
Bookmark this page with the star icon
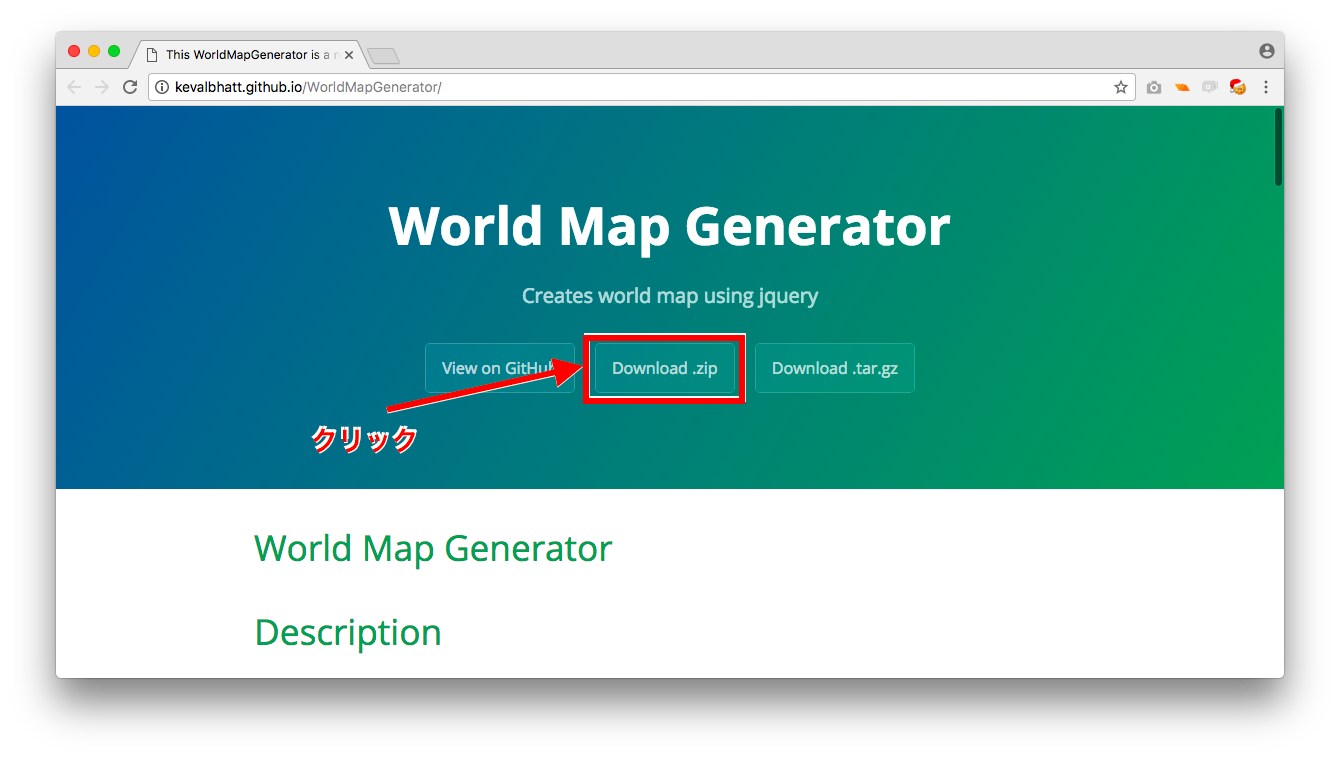click(x=1121, y=87)
